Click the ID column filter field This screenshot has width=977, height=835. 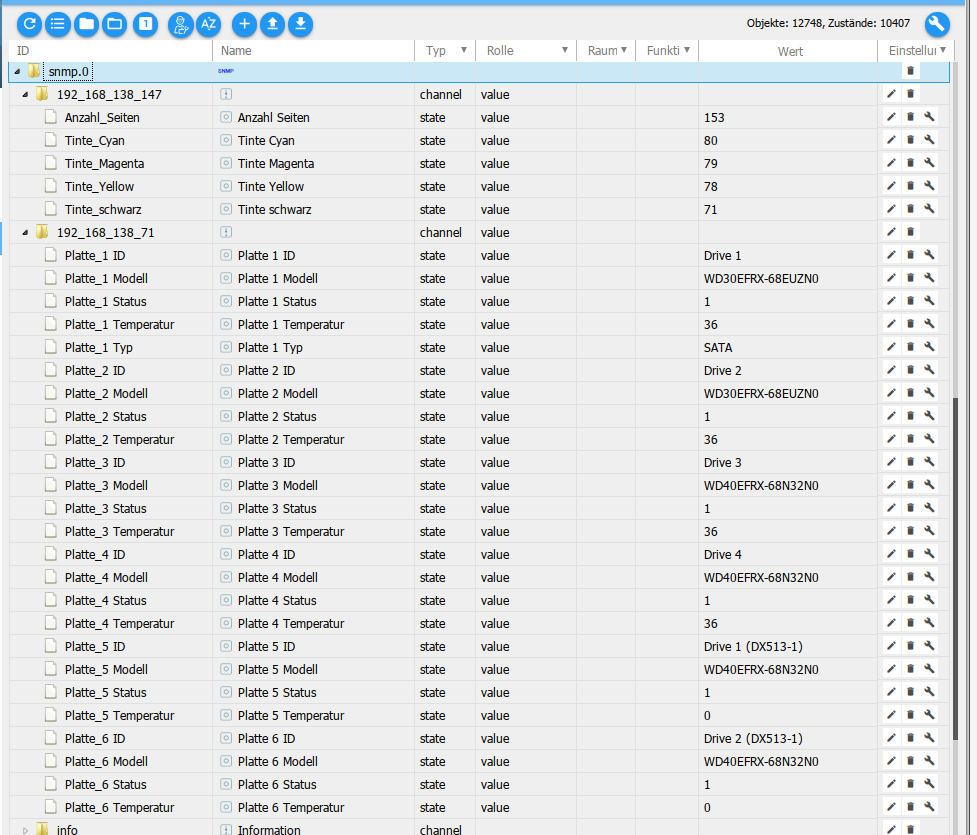pos(111,50)
